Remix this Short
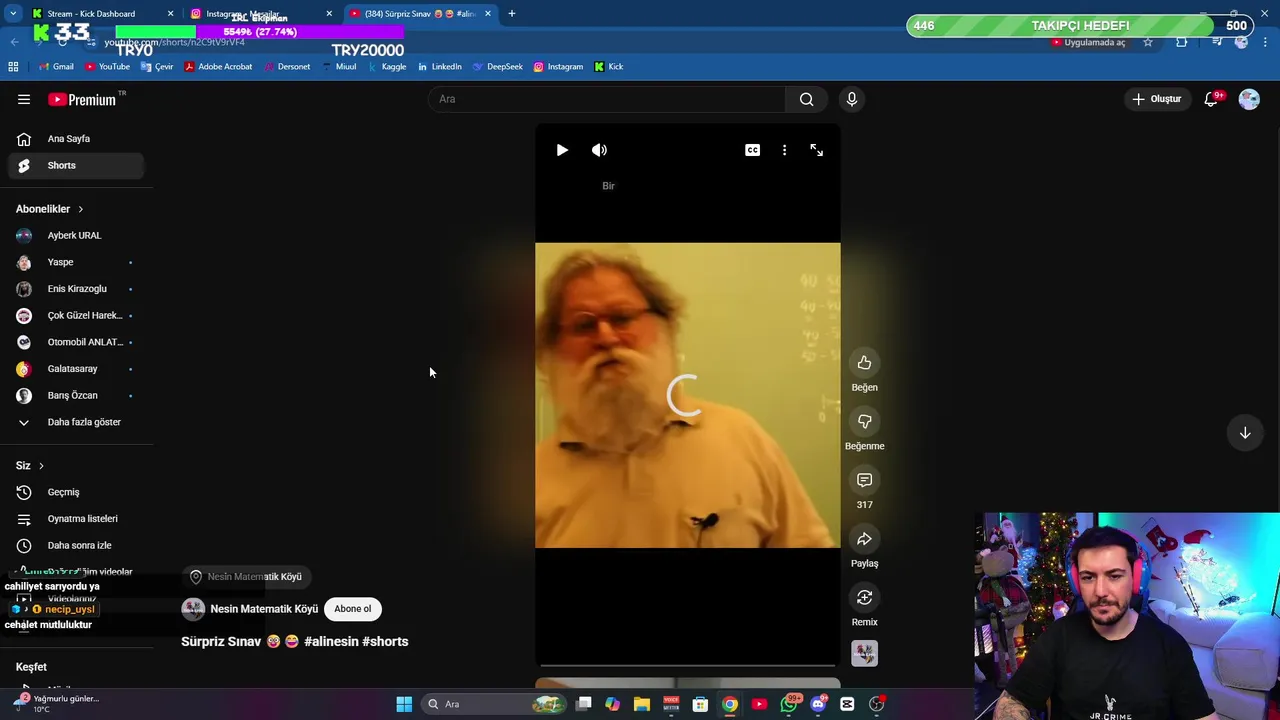 (864, 597)
